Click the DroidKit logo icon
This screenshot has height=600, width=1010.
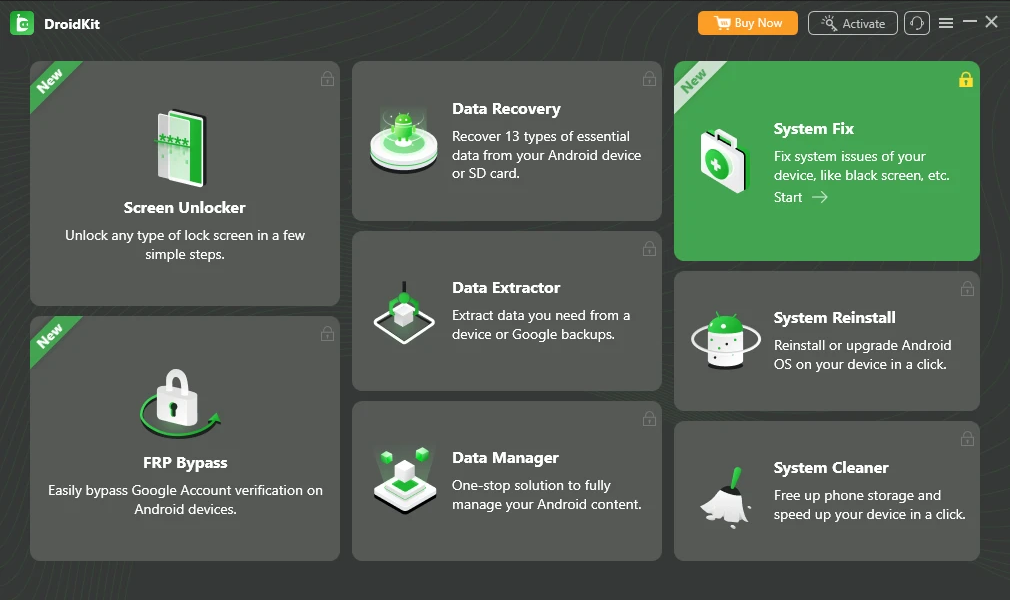click(x=22, y=24)
